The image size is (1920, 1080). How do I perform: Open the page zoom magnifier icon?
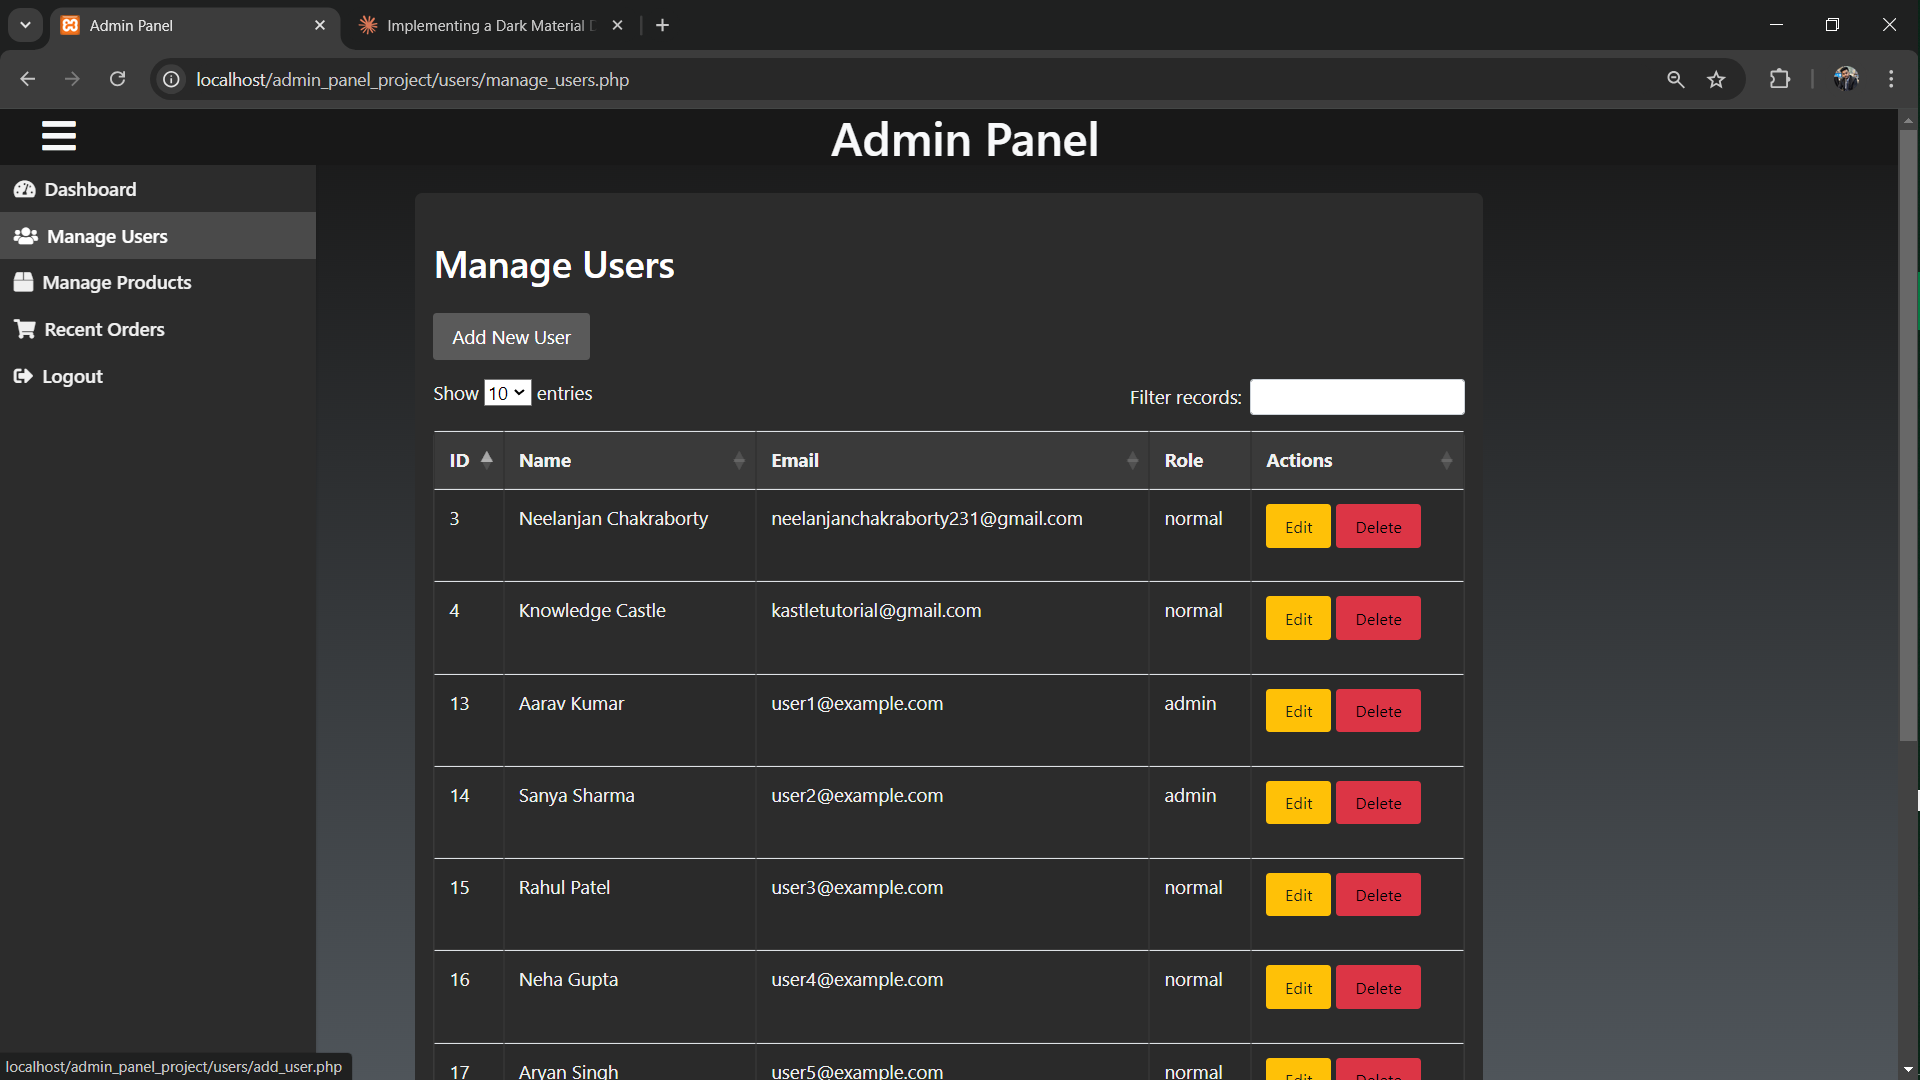pos(1676,80)
